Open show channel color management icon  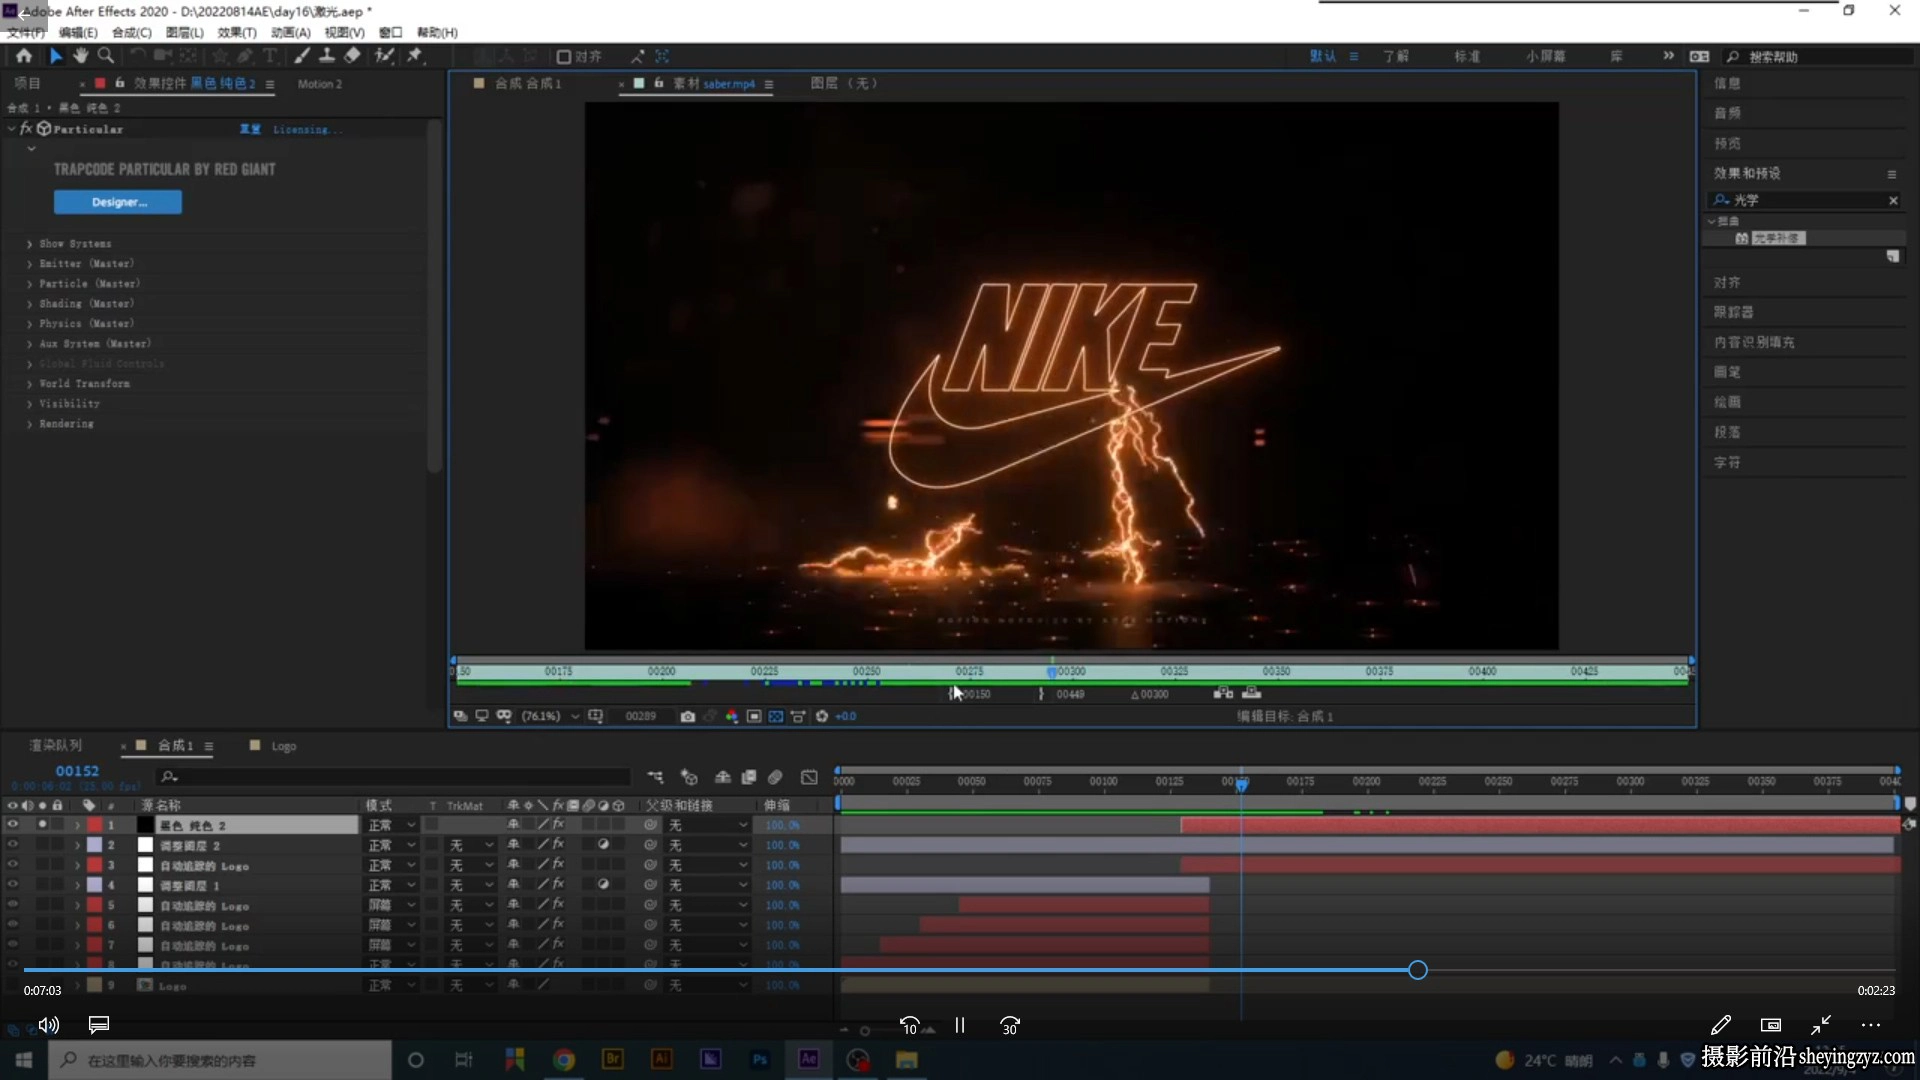[732, 716]
